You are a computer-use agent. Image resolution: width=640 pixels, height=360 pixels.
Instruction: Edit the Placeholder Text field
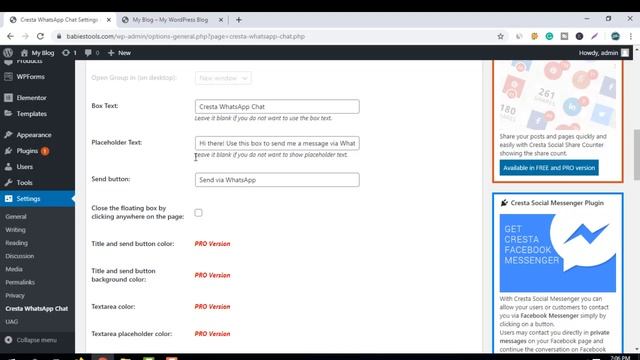(x=277, y=143)
